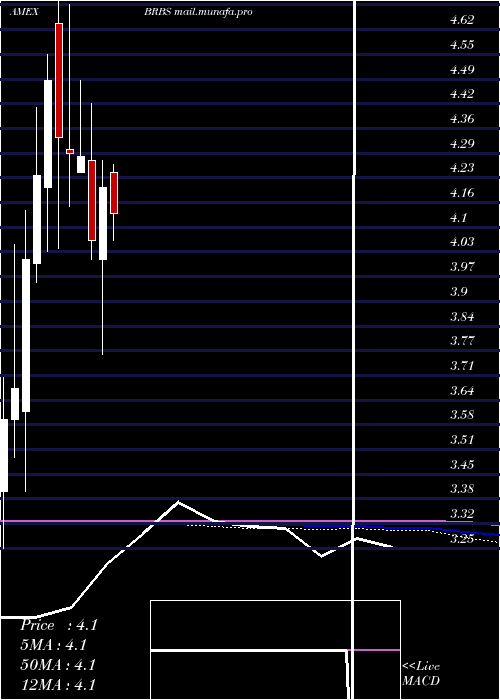Click the 3.25 price axis label
500x700 pixels.
[x=462, y=539]
